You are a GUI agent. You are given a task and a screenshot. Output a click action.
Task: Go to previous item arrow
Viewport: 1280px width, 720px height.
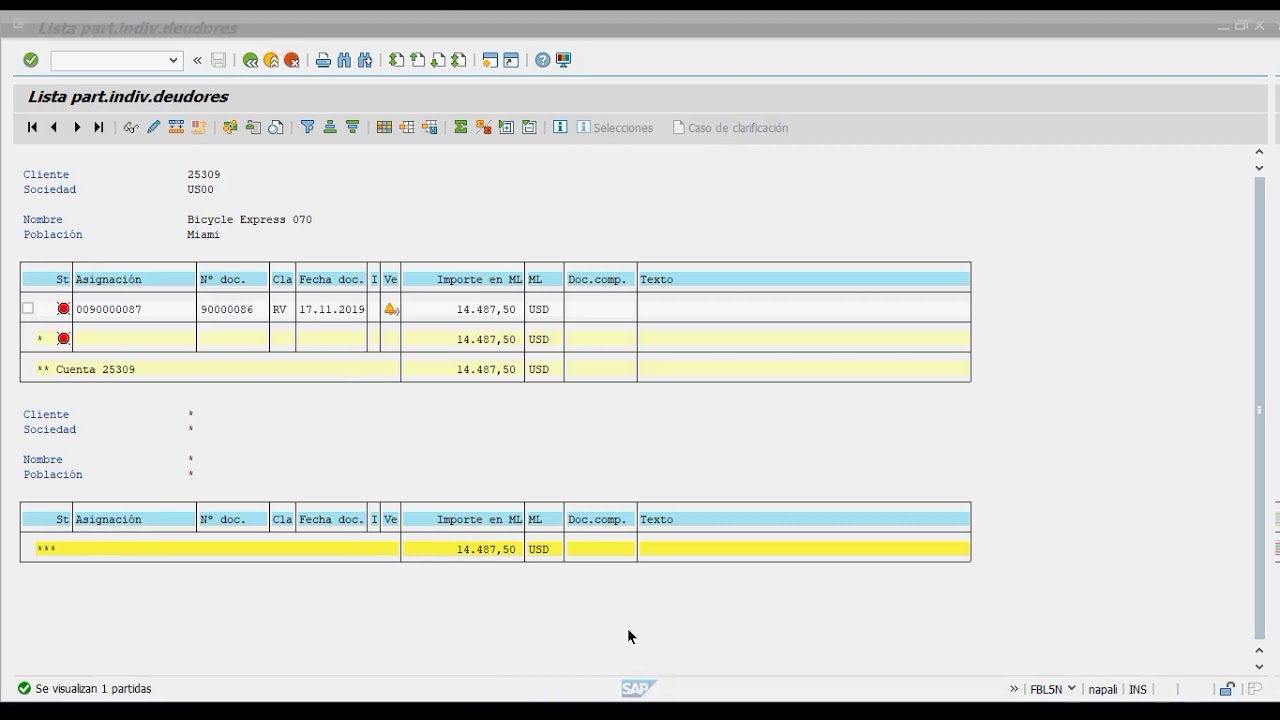[54, 127]
